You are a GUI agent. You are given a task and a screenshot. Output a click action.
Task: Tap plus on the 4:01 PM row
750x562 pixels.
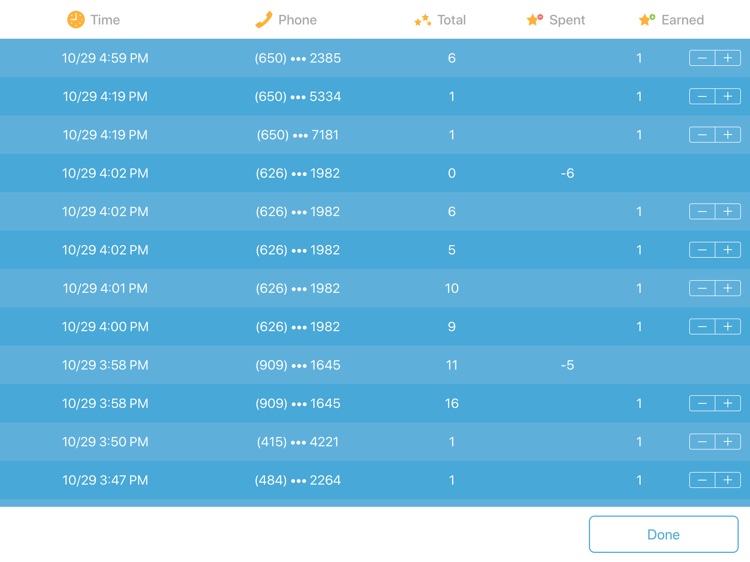pyautogui.click(x=728, y=288)
